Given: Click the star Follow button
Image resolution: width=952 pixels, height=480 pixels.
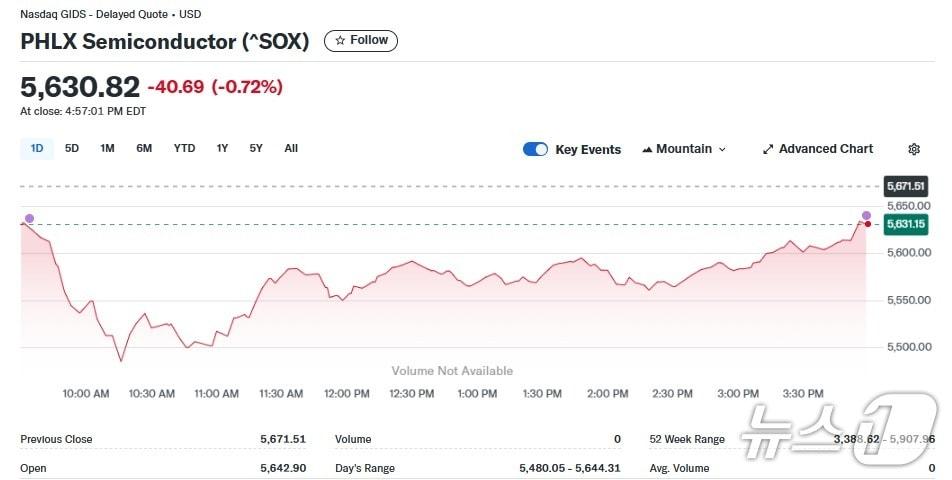Looking at the screenshot, I should [x=361, y=41].
